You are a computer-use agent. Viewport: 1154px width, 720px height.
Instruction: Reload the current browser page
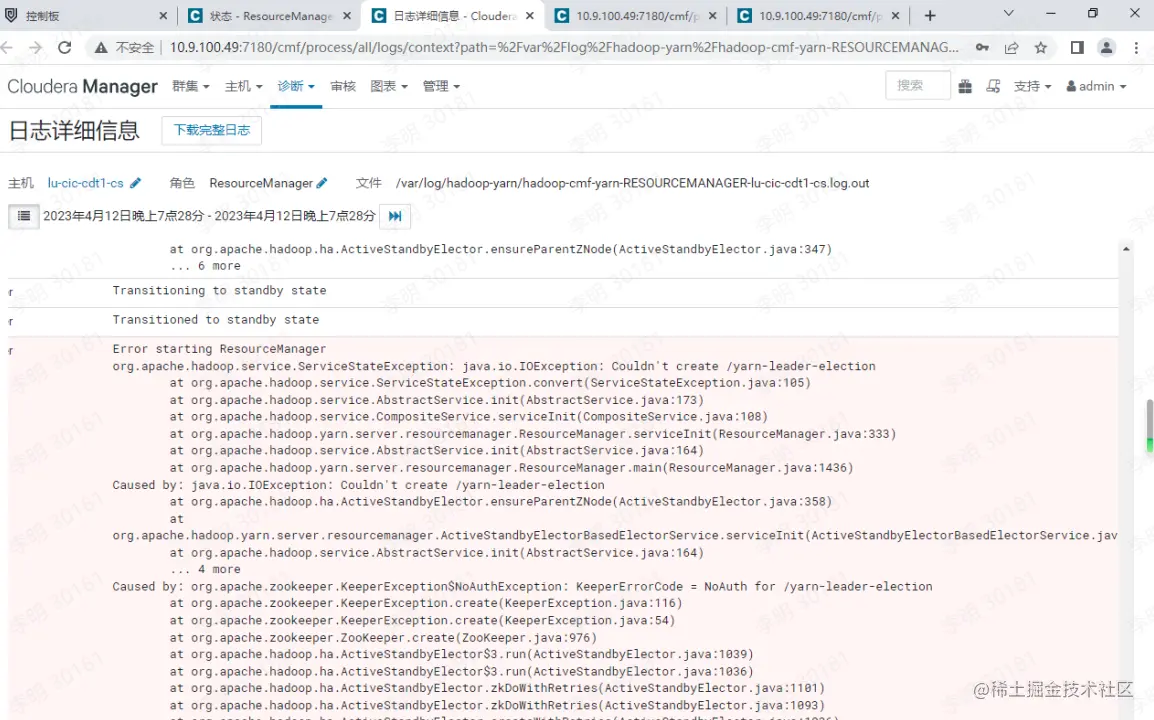pos(65,48)
